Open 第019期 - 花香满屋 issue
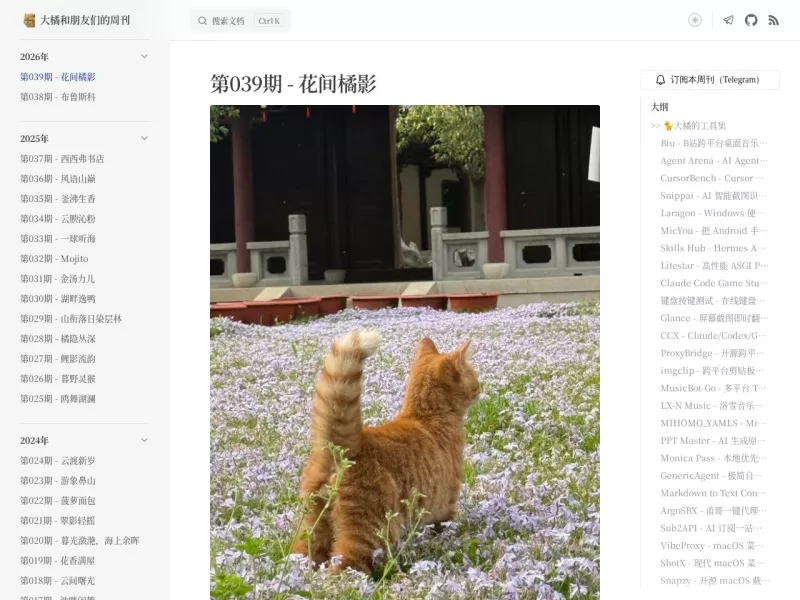The height and width of the screenshot is (600, 800). [x=58, y=560]
